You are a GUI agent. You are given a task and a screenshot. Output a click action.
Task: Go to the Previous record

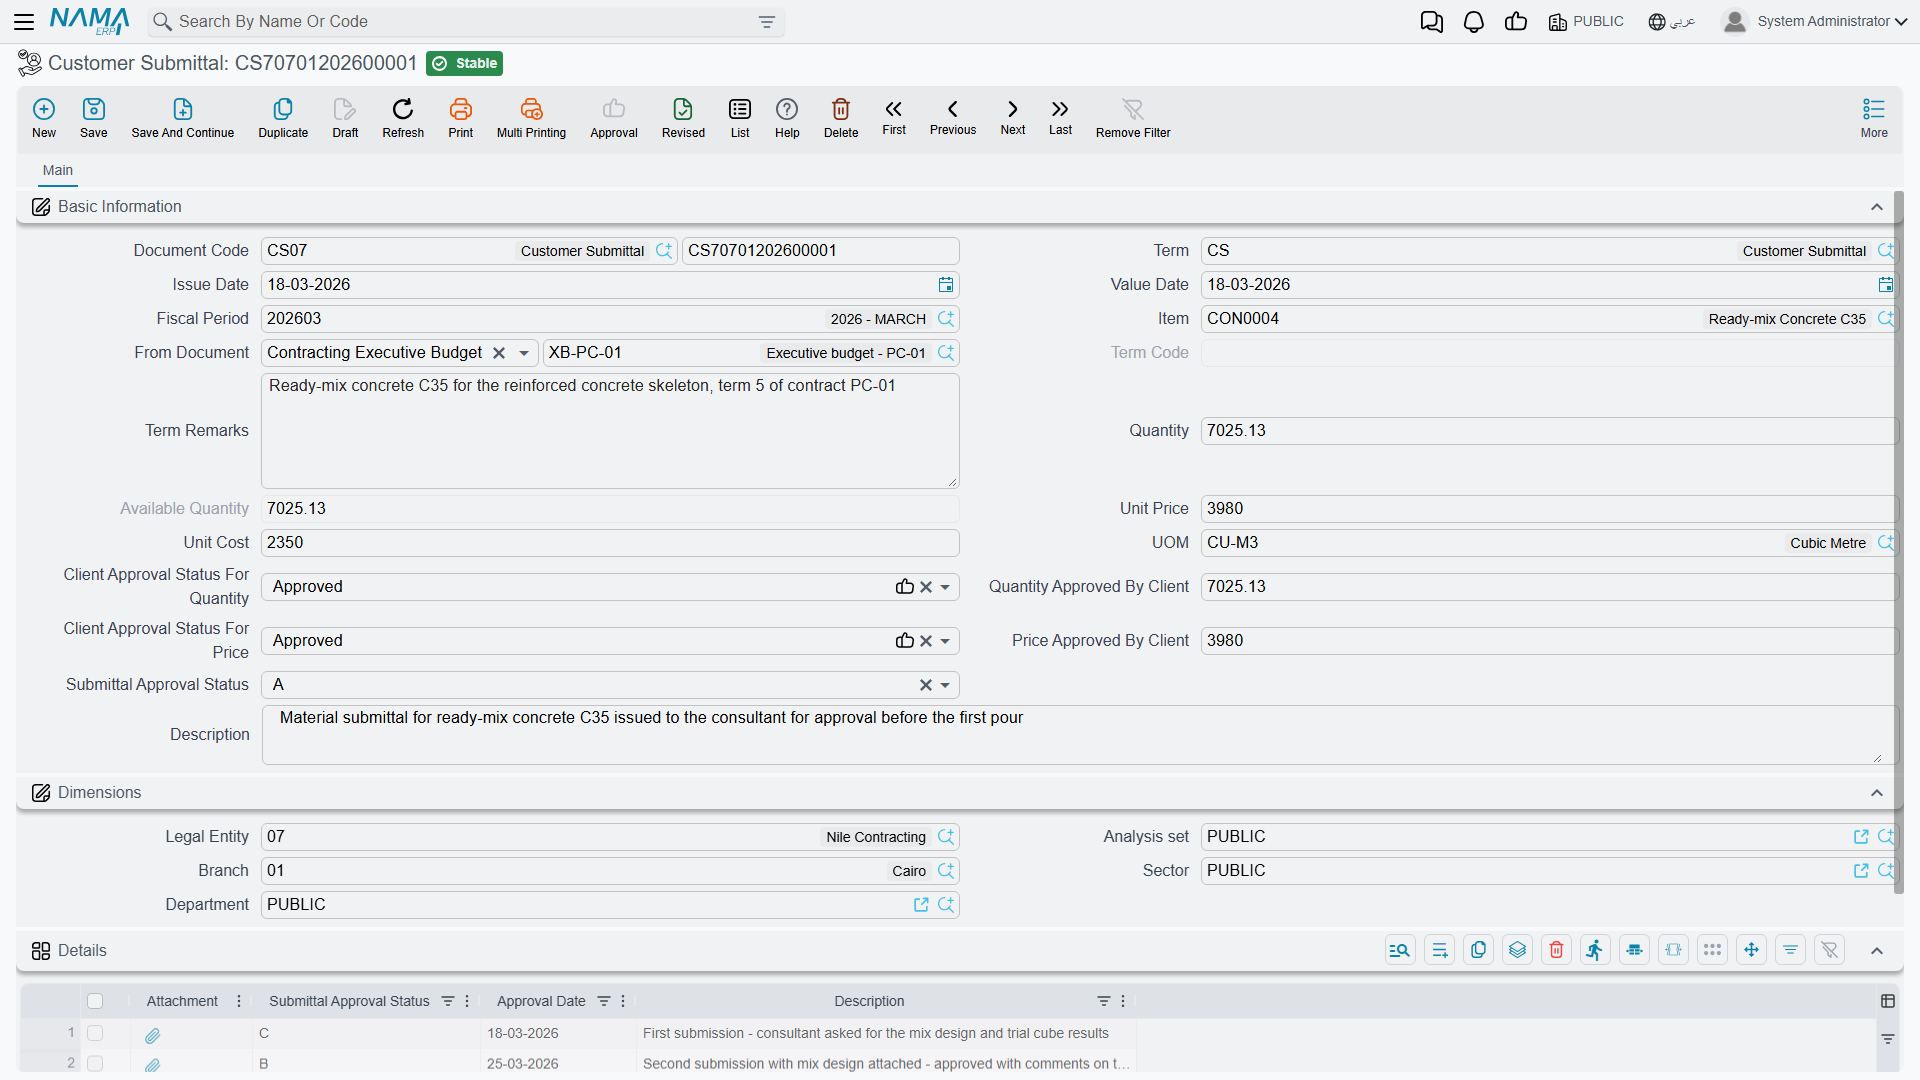point(953,116)
